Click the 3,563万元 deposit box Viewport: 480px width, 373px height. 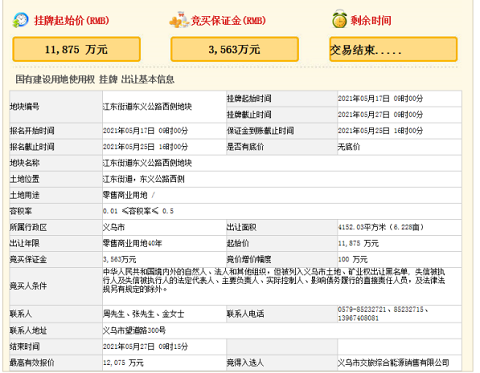234,49
